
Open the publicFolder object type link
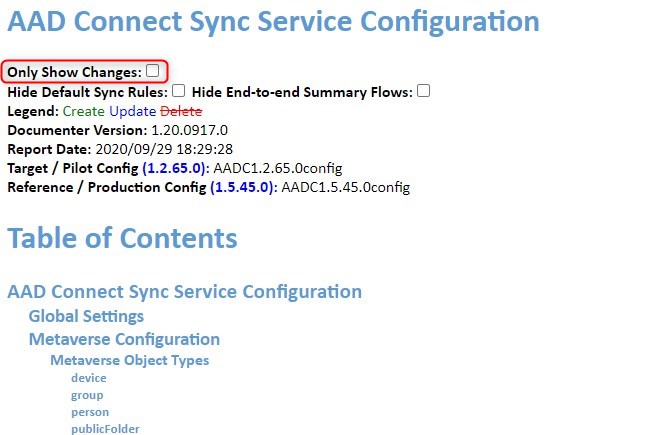[x=106, y=429]
